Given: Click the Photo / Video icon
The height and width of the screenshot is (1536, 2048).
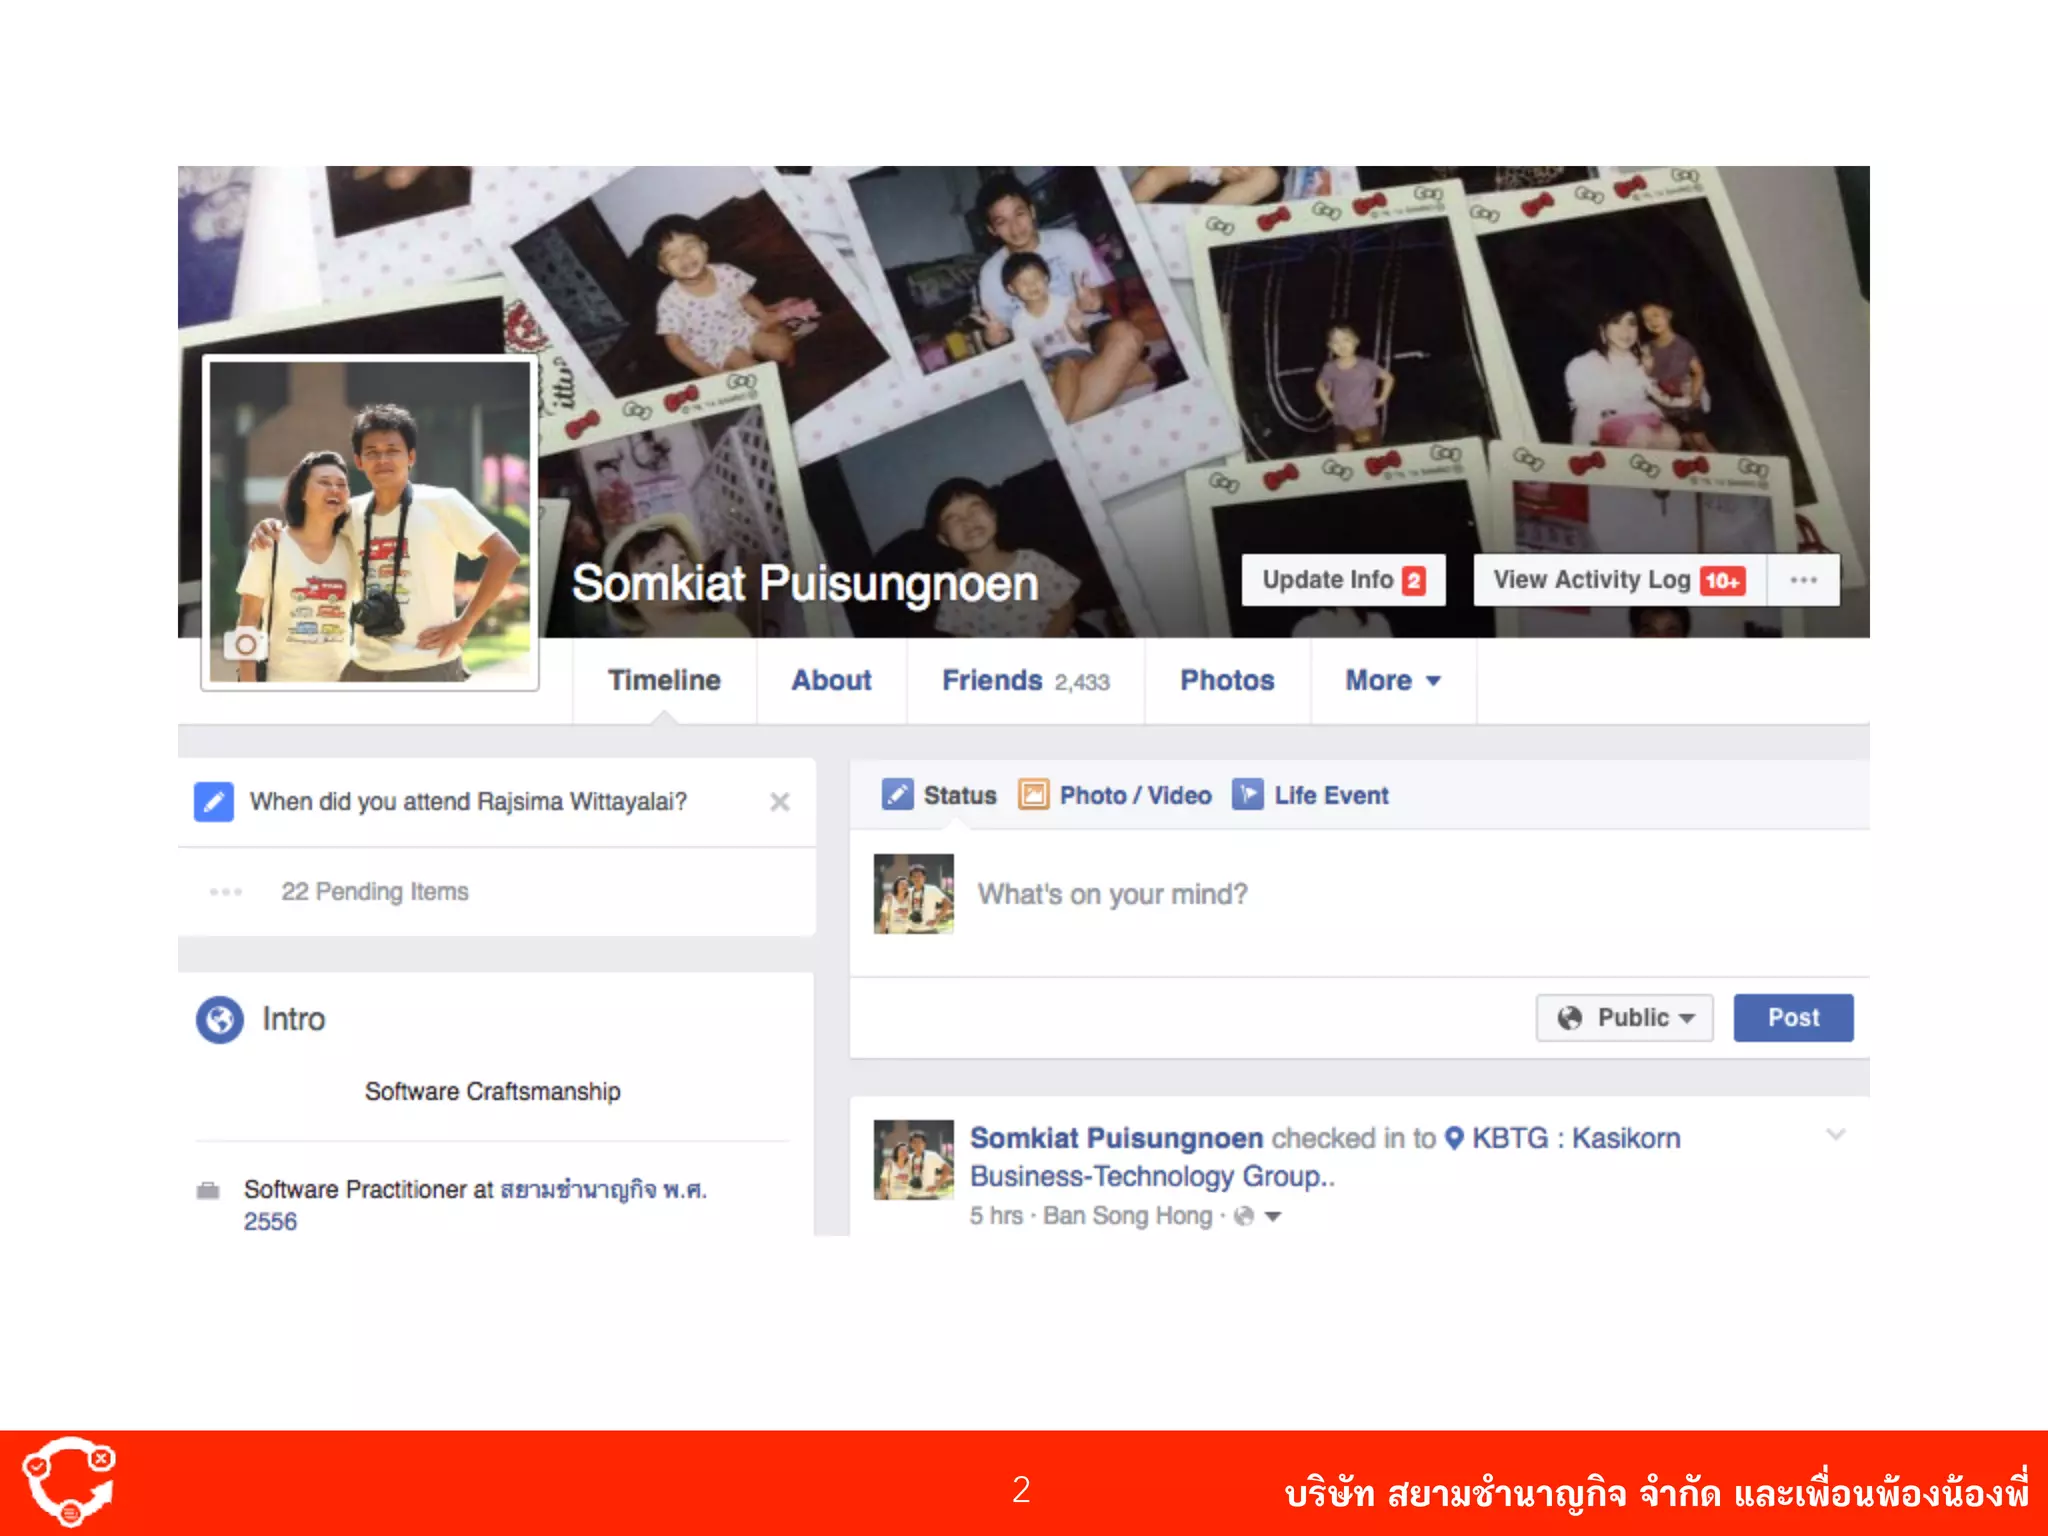Looking at the screenshot, I should [1033, 795].
